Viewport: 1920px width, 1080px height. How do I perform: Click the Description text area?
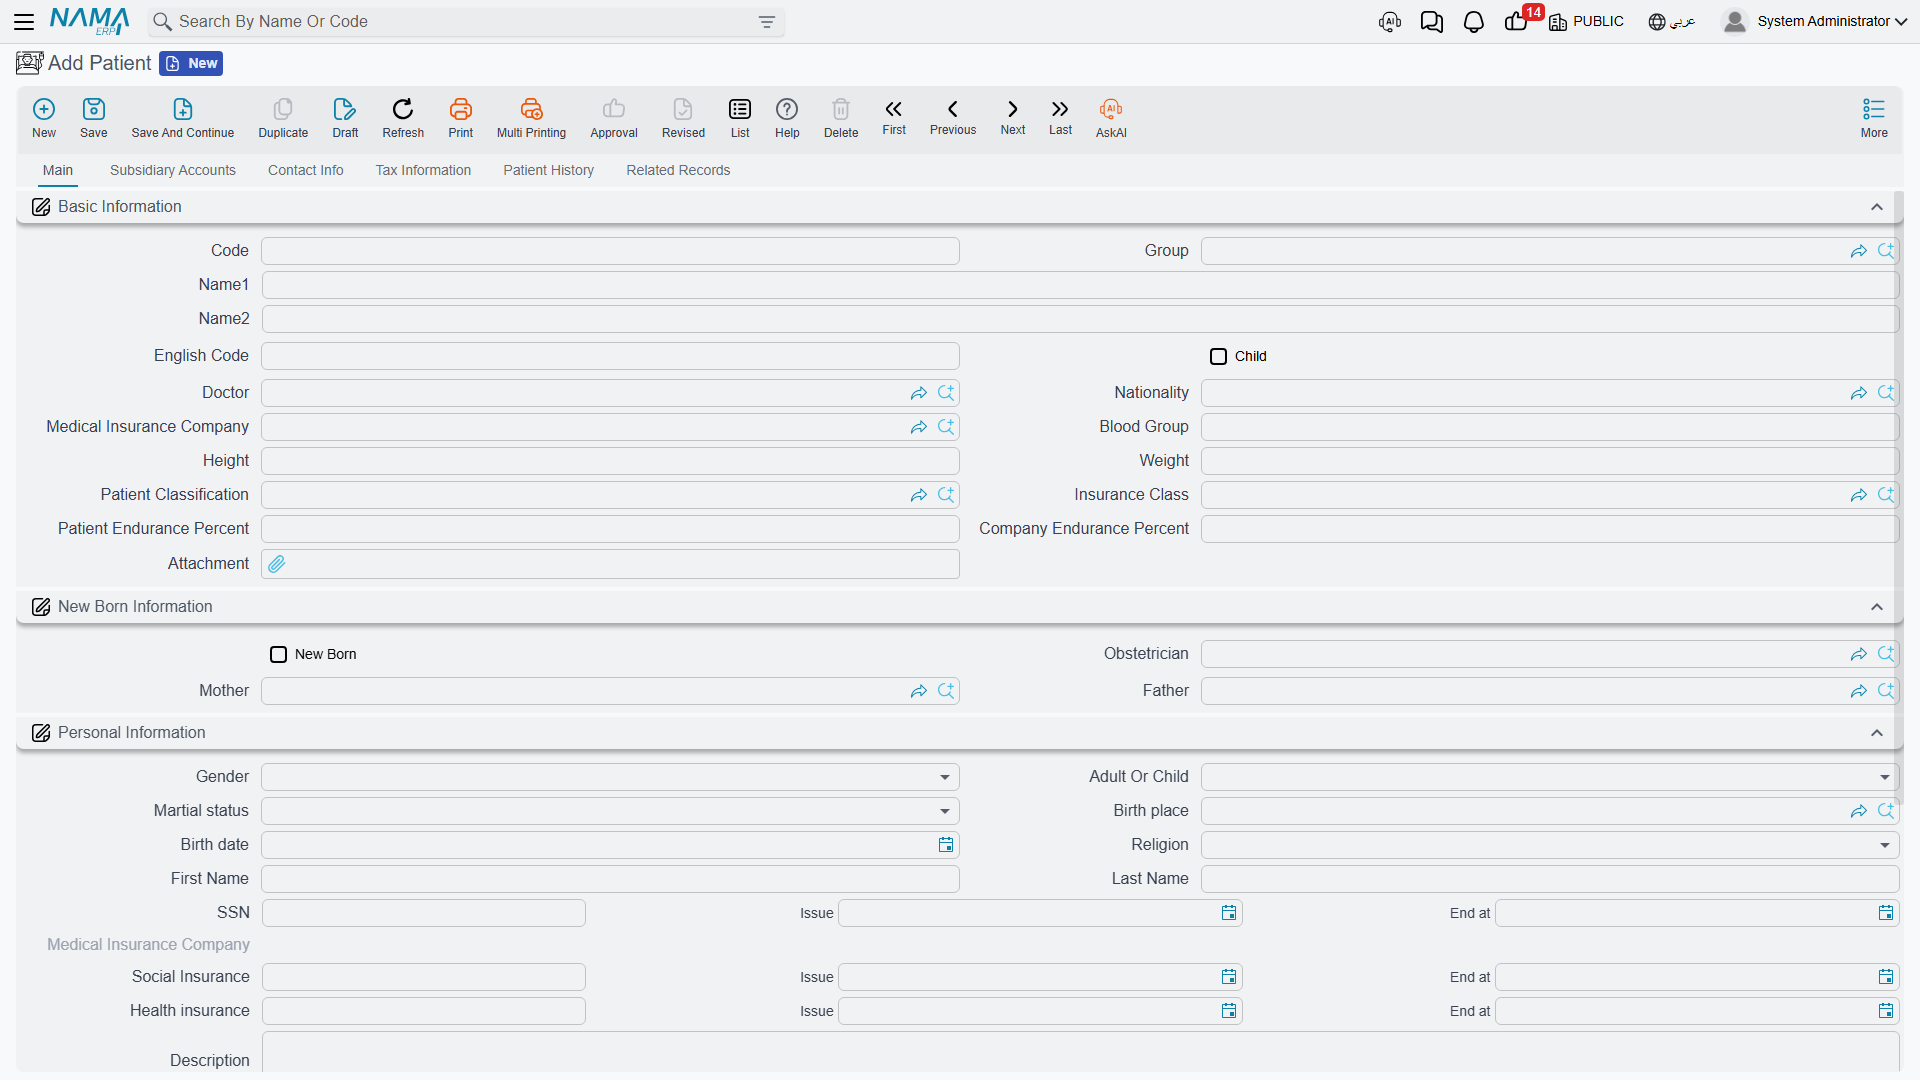(1080, 1052)
